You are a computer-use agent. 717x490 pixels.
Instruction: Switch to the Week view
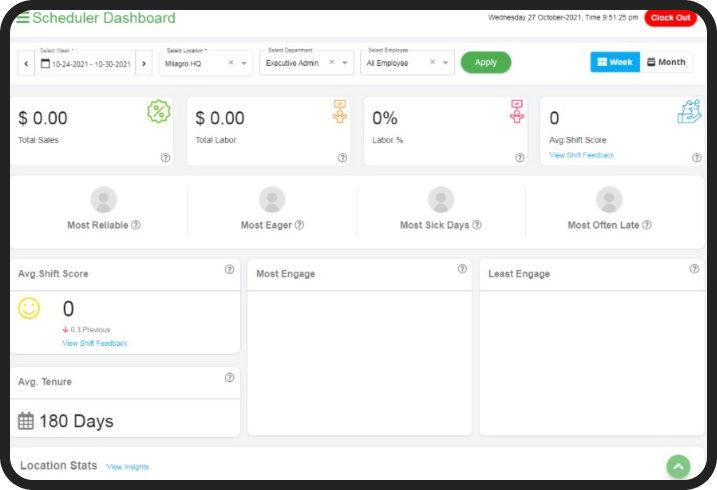coord(615,62)
